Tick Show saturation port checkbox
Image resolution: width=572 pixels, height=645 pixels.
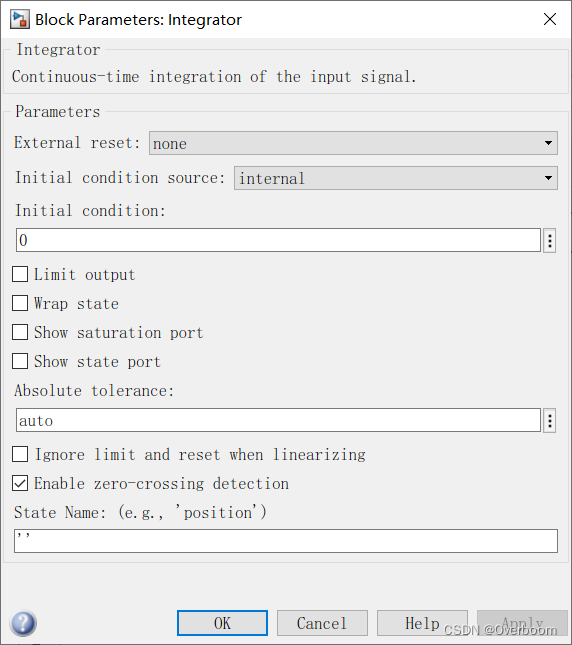20,332
